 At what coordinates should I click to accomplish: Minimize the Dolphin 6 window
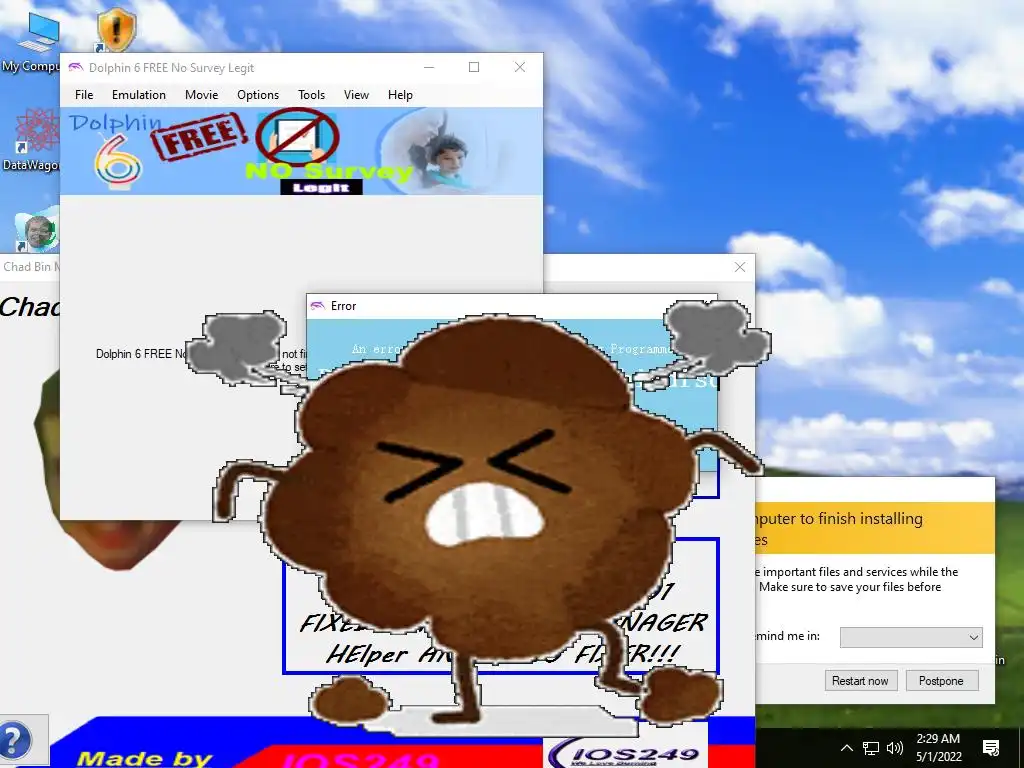point(429,67)
